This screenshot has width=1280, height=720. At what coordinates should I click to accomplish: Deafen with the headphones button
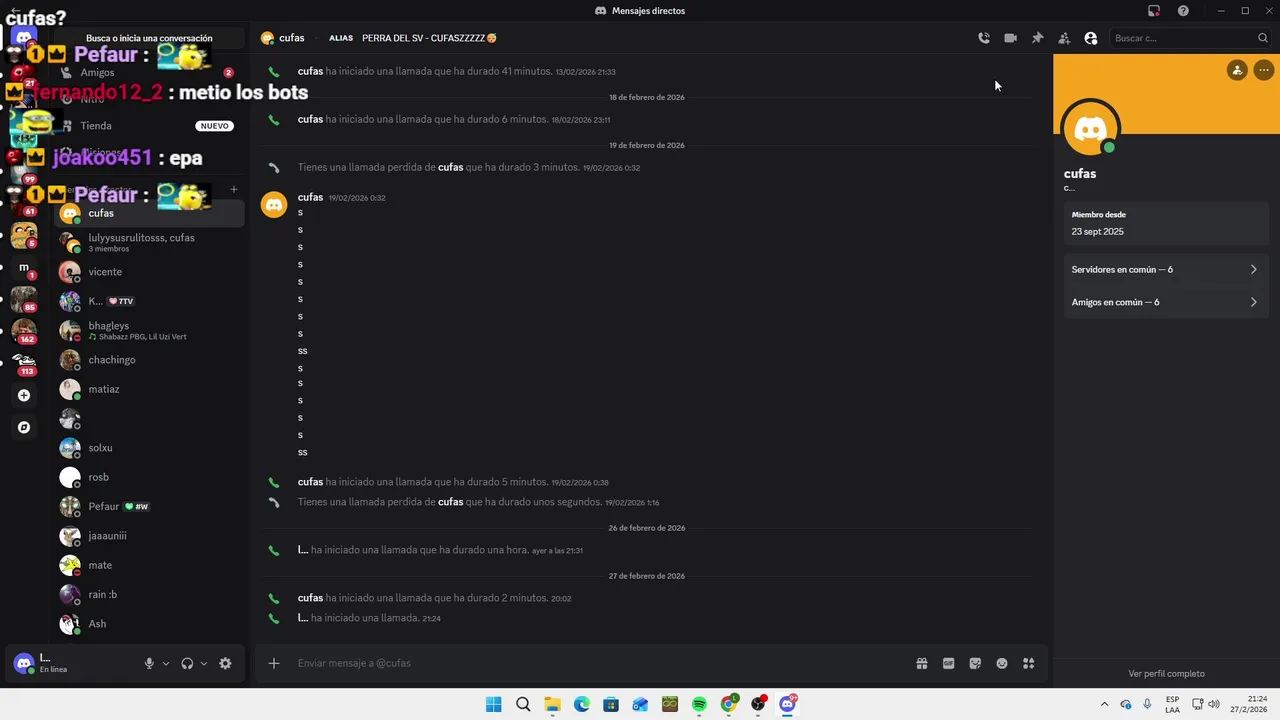pos(187,663)
